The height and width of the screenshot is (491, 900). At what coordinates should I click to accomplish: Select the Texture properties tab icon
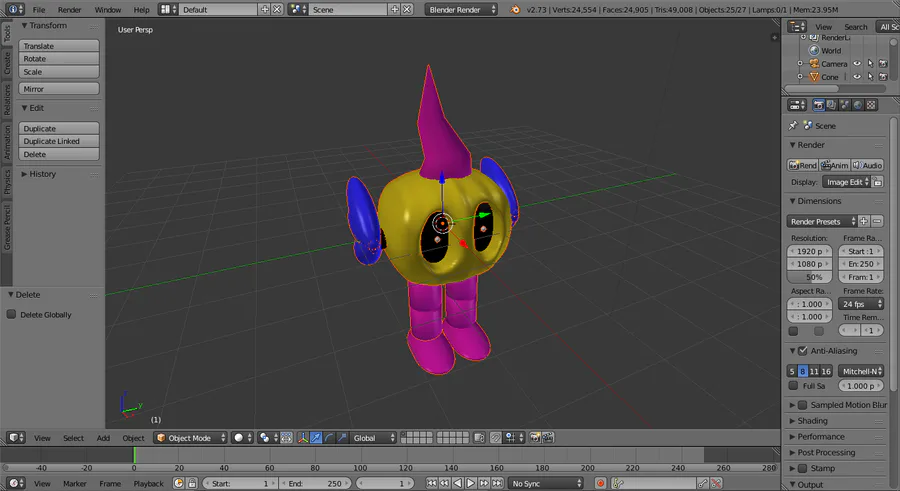tap(871, 105)
